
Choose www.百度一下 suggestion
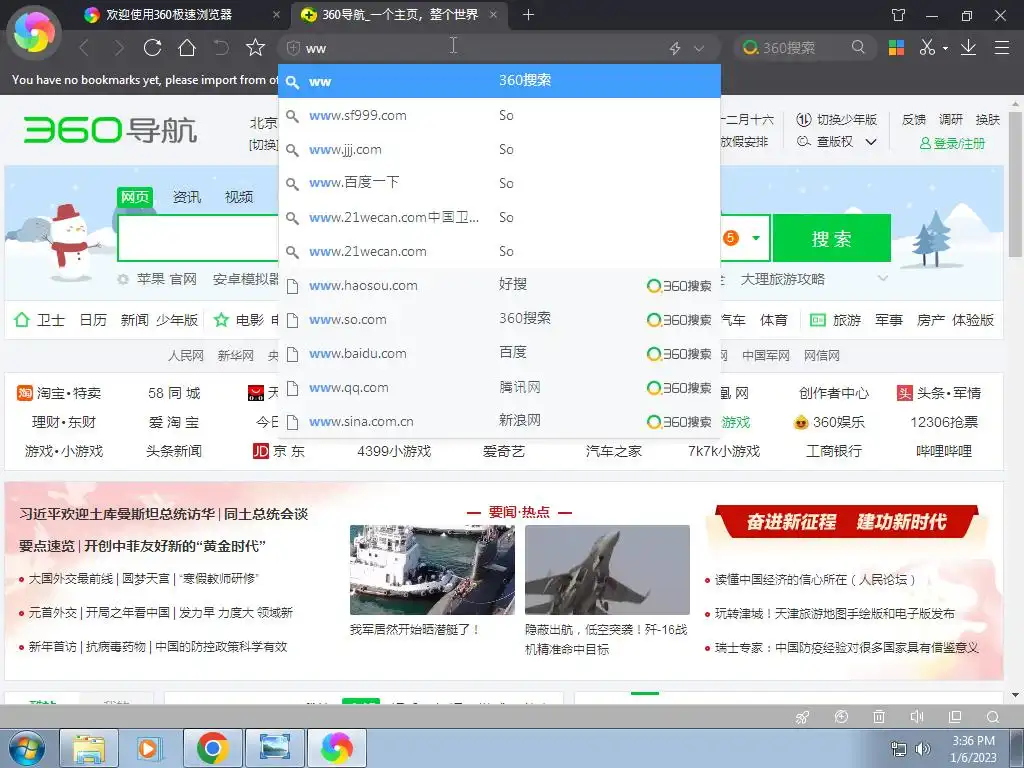coord(500,184)
